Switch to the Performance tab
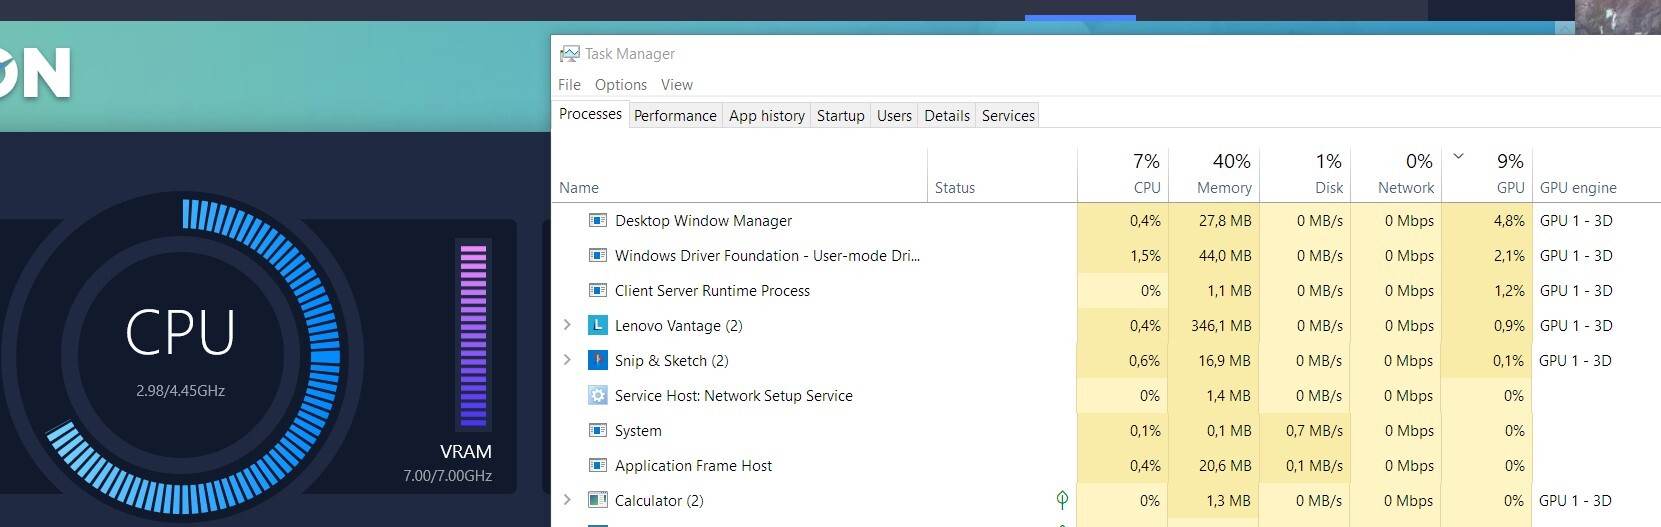The height and width of the screenshot is (527, 1661). pyautogui.click(x=675, y=116)
